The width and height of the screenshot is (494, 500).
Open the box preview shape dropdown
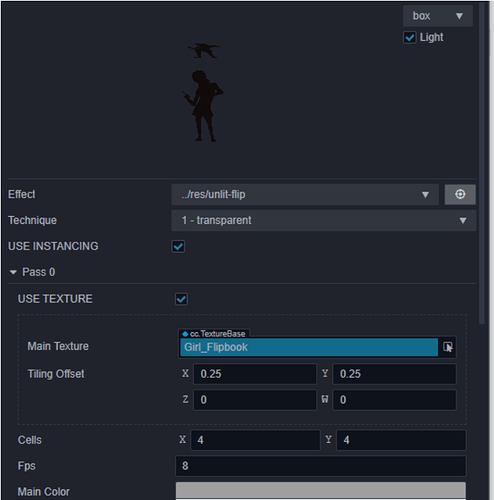point(438,16)
